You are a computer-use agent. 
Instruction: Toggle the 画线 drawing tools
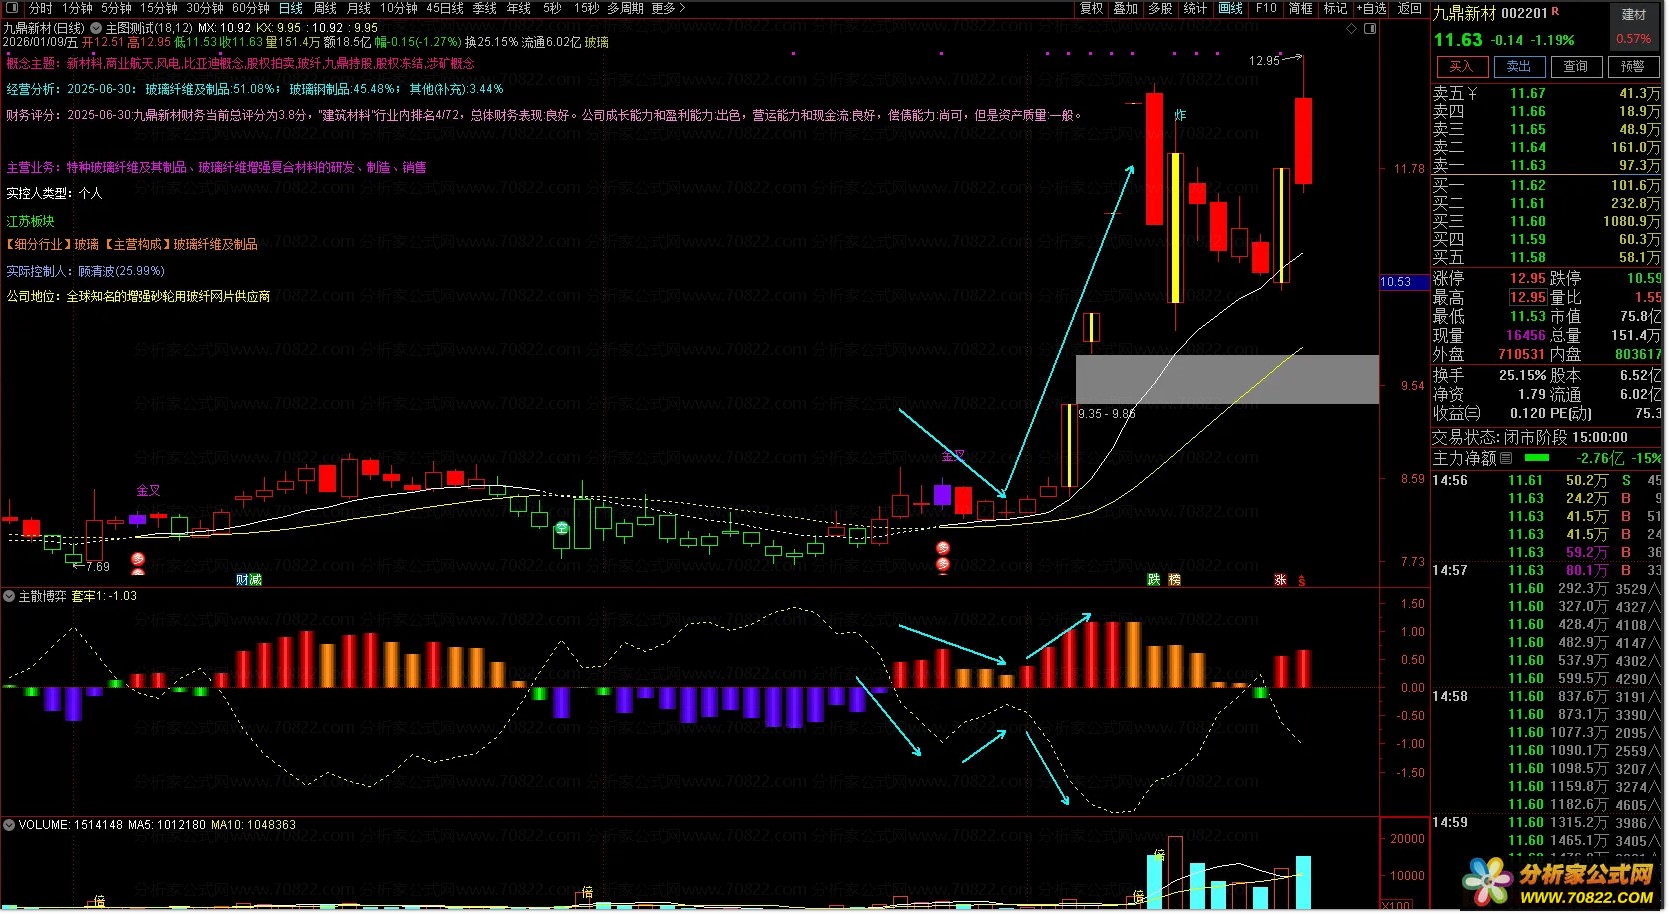1230,8
